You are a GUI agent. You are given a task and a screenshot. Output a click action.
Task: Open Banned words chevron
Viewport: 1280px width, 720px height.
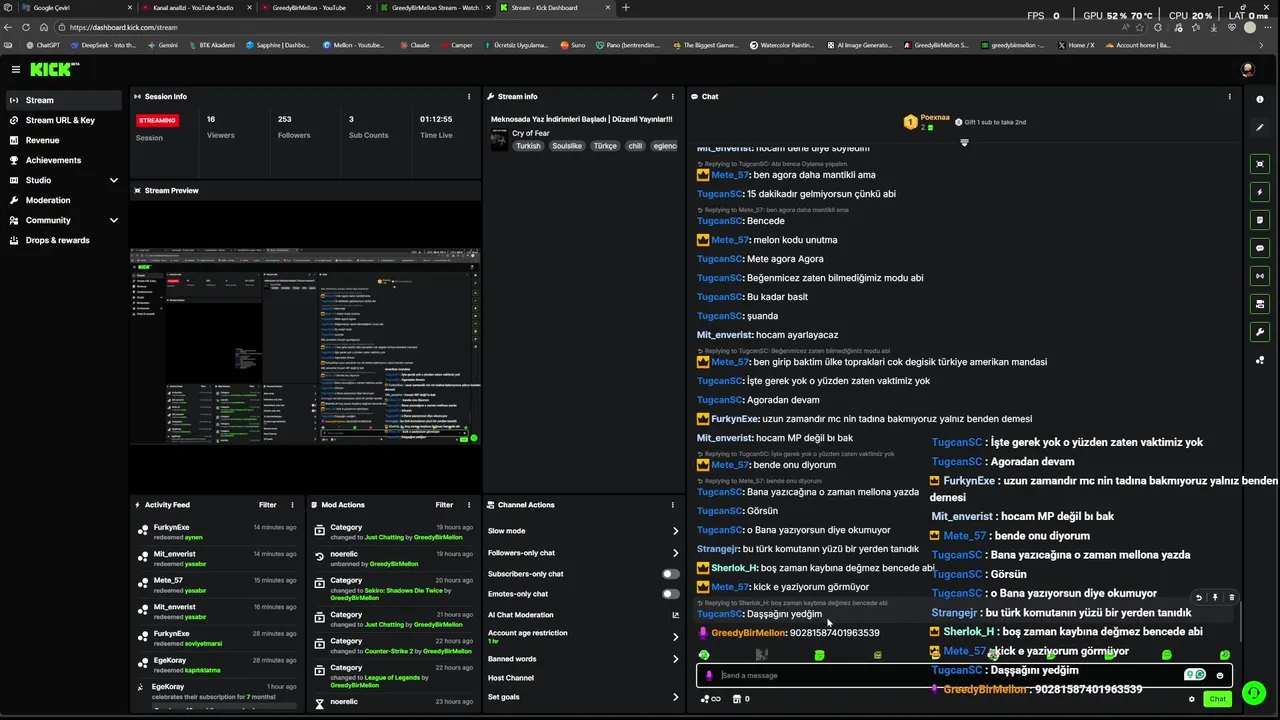[675, 659]
